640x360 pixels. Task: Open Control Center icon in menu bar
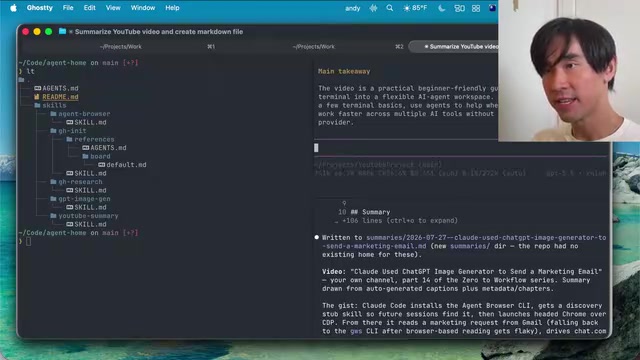pos(476,8)
